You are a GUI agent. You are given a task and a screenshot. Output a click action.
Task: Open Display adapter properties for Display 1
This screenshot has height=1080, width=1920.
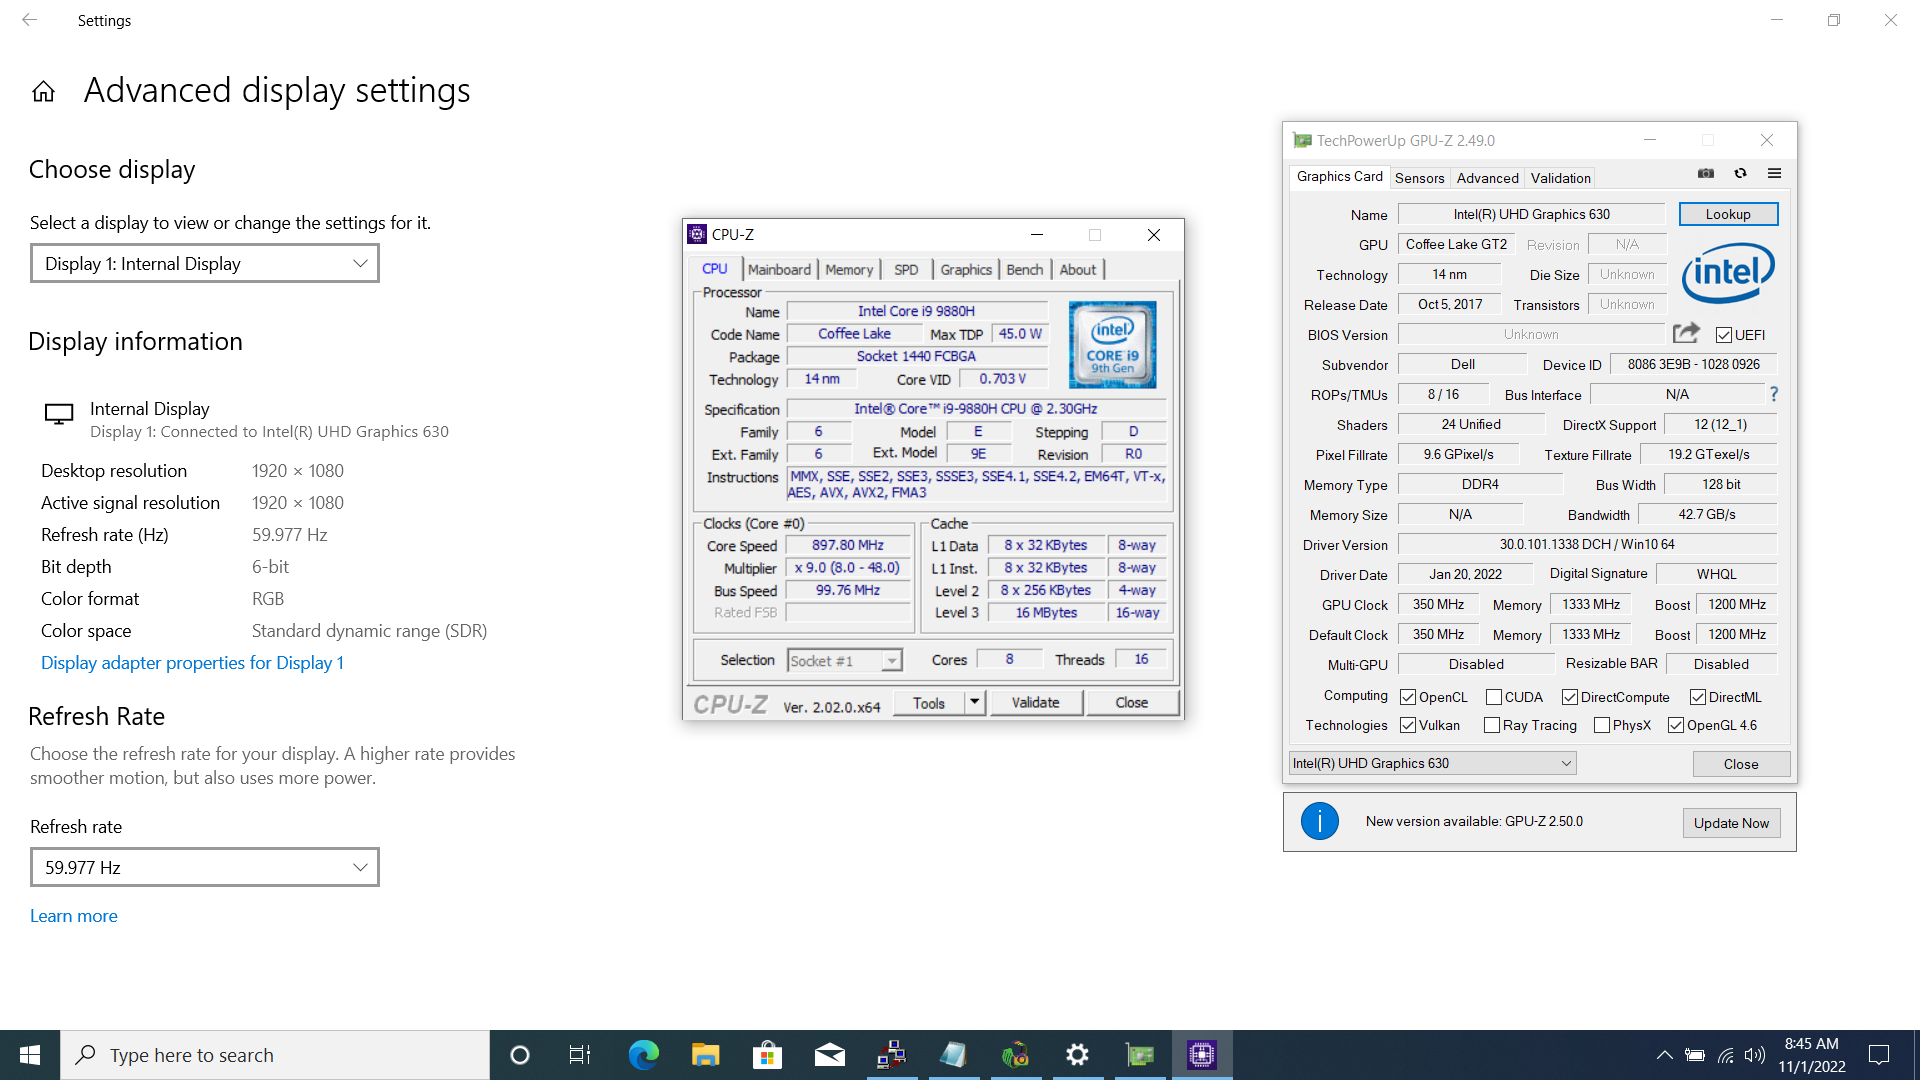[x=192, y=663]
